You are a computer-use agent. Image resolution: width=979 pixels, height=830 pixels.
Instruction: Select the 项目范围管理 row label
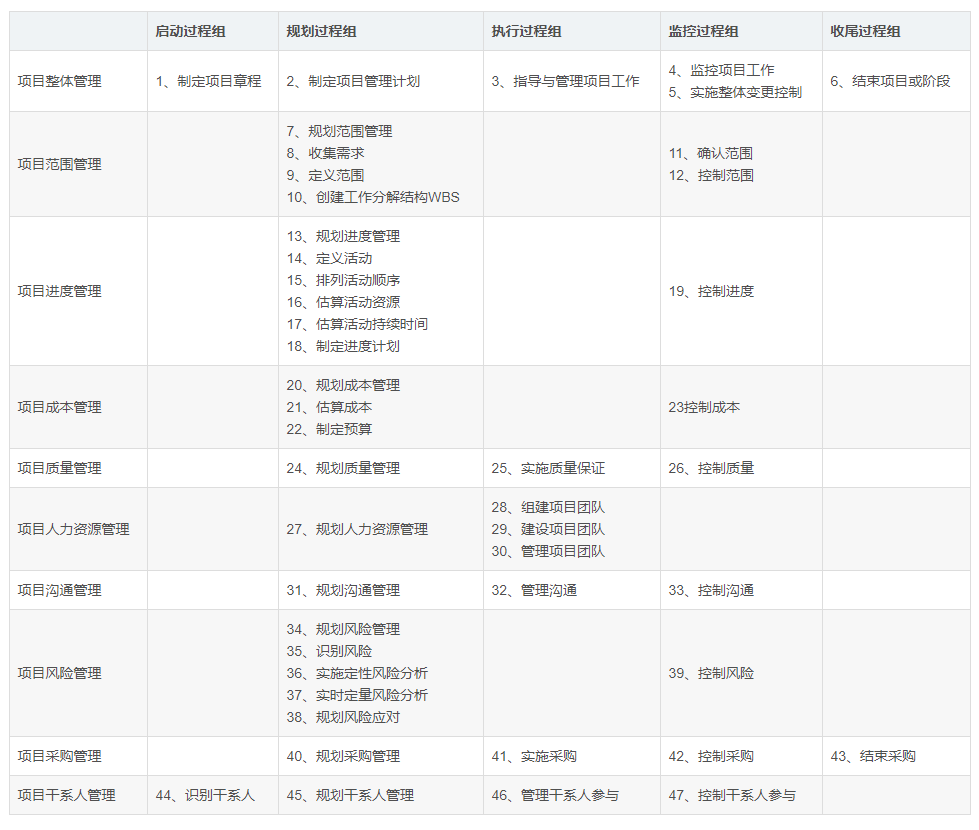(x=59, y=164)
